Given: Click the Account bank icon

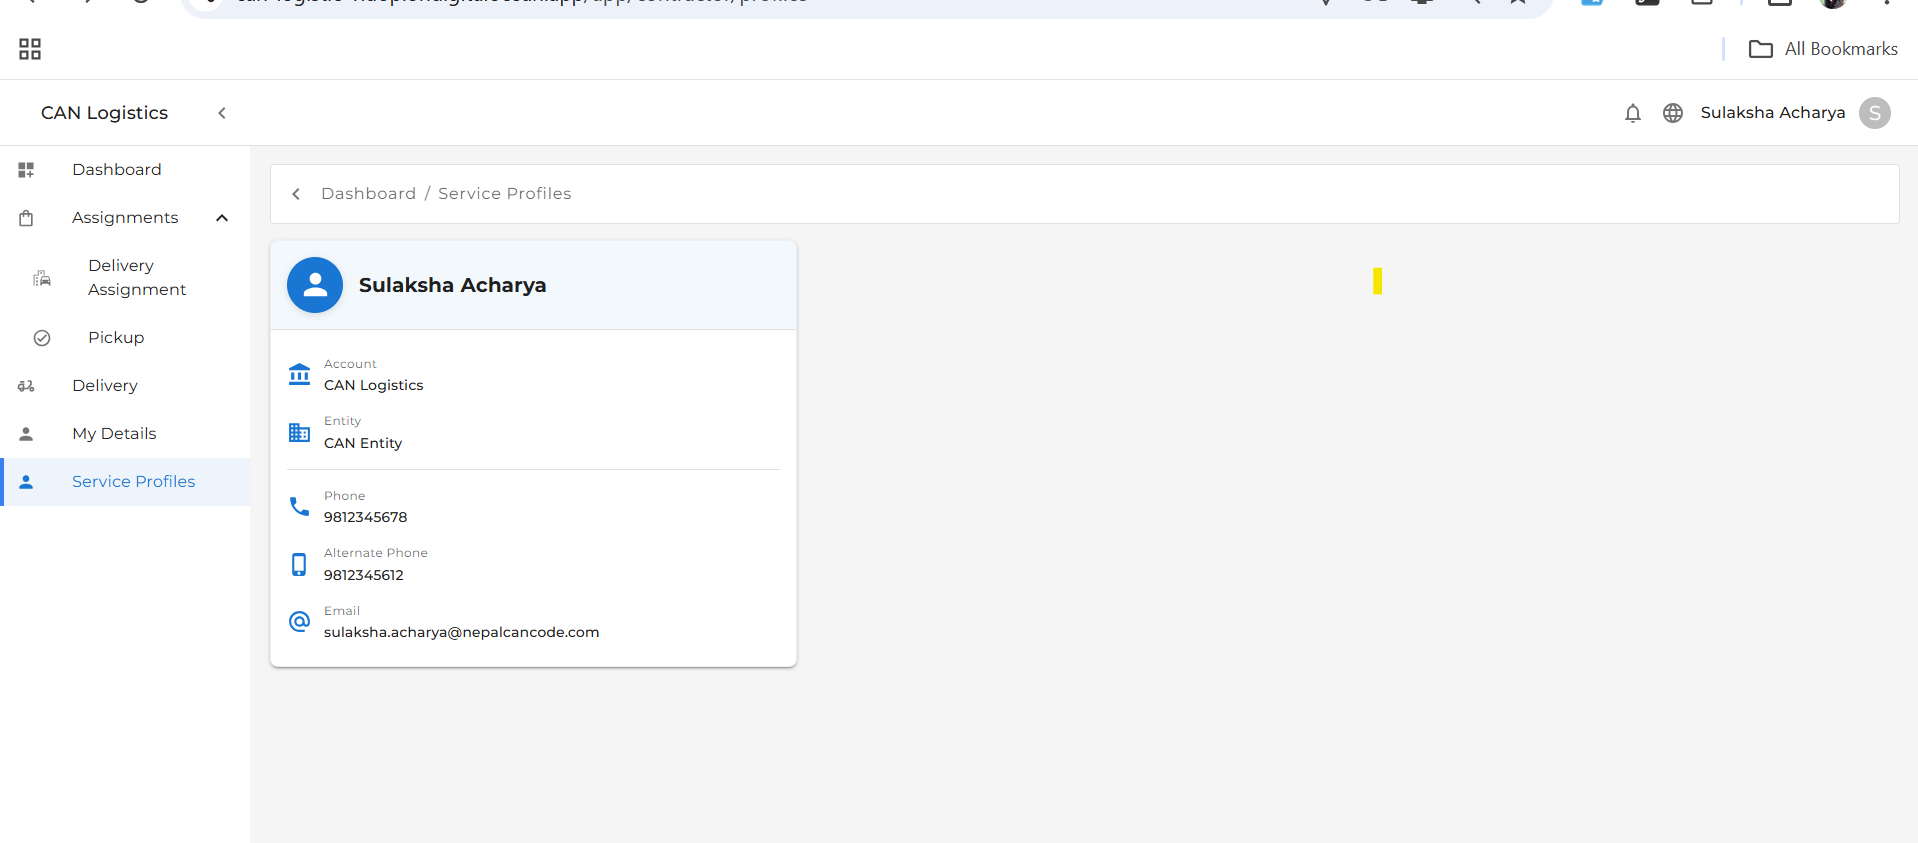Looking at the screenshot, I should coord(299,375).
